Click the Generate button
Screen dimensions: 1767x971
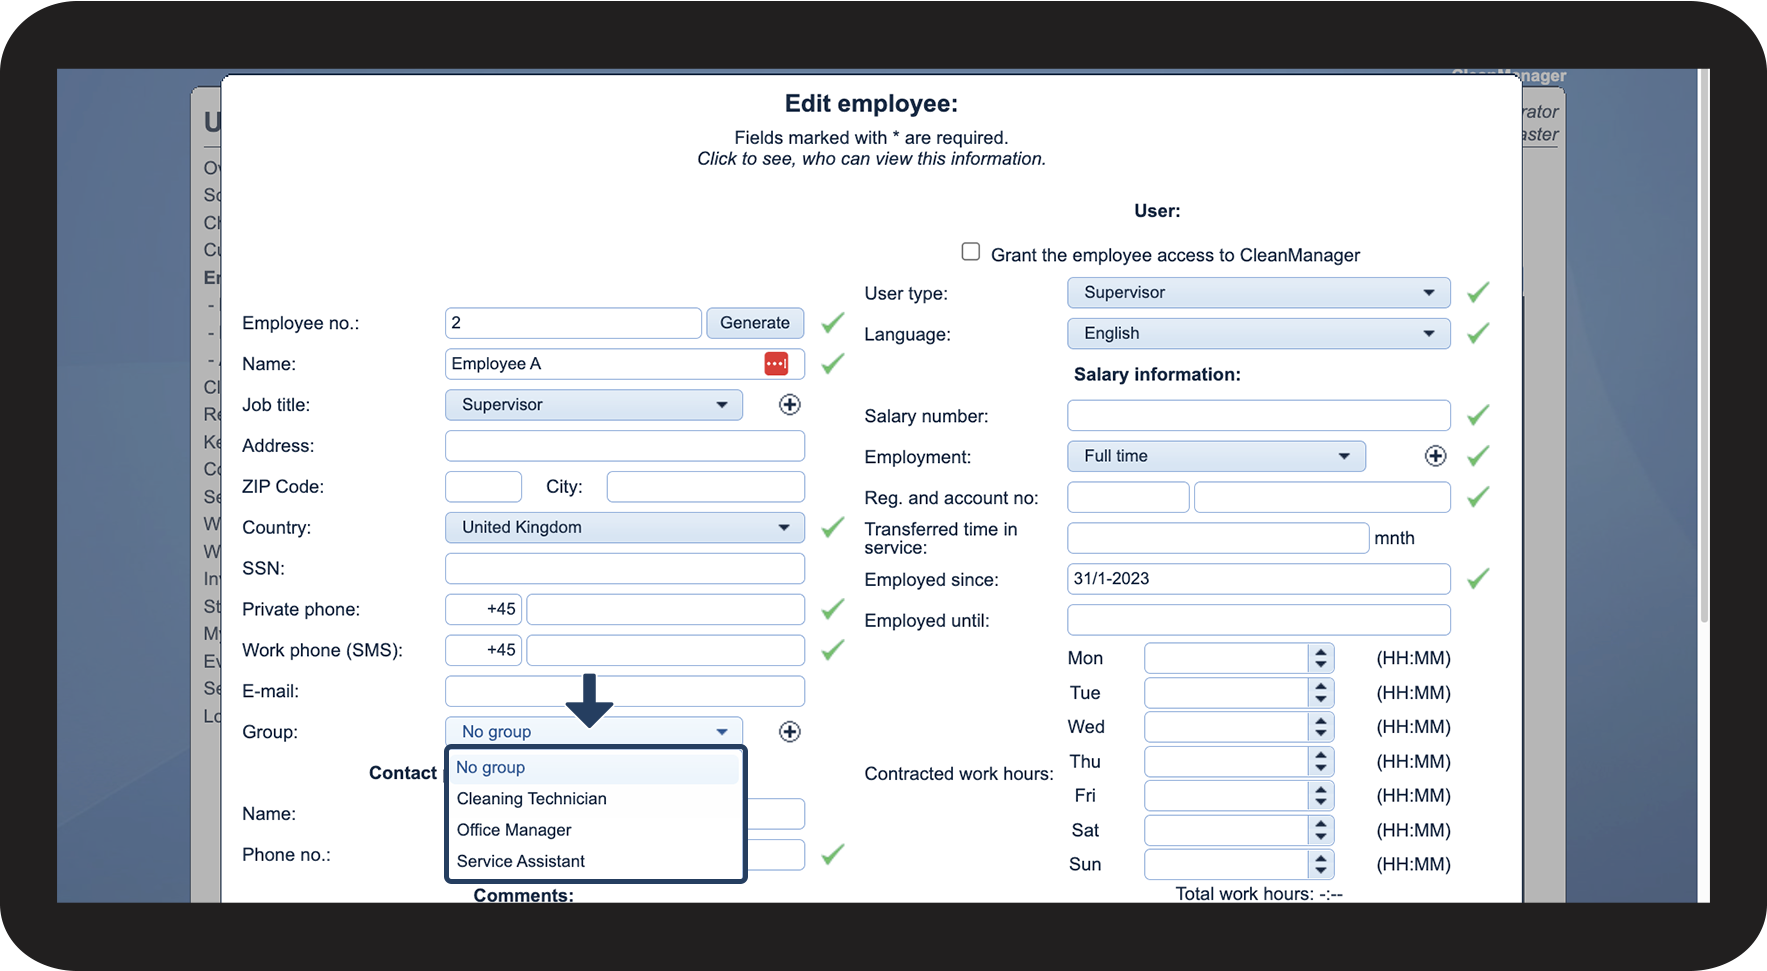[755, 323]
